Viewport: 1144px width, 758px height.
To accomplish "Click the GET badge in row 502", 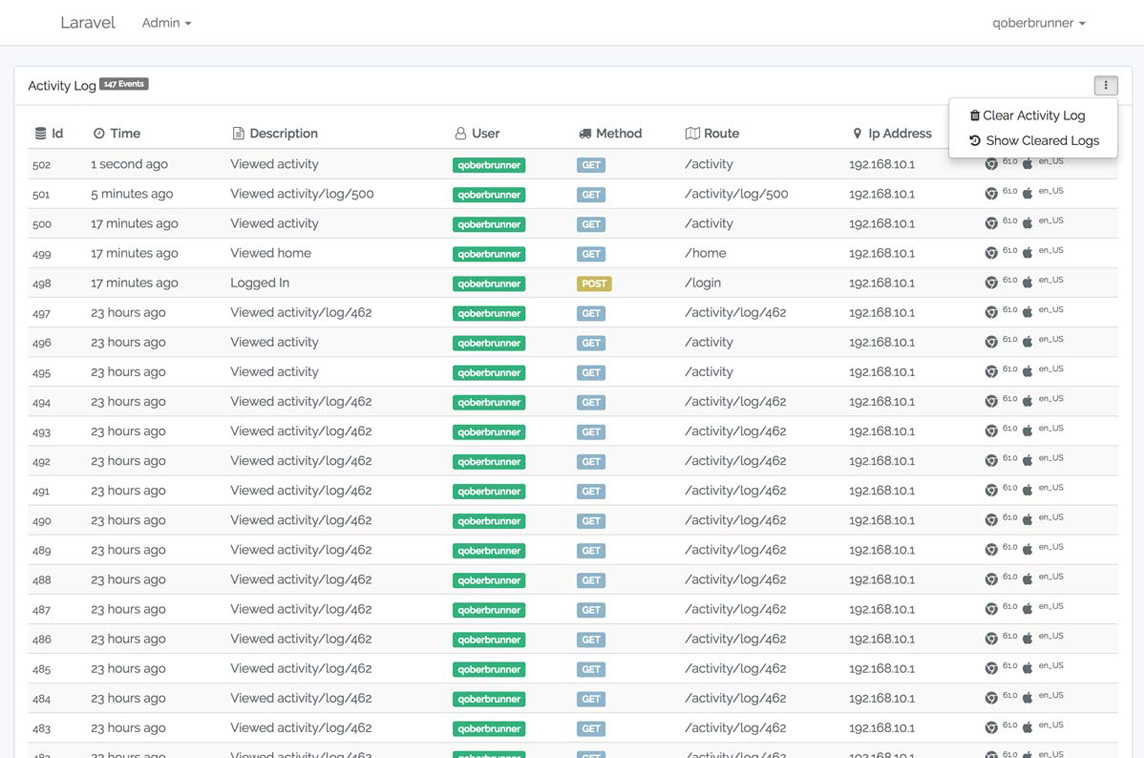I will click(591, 165).
